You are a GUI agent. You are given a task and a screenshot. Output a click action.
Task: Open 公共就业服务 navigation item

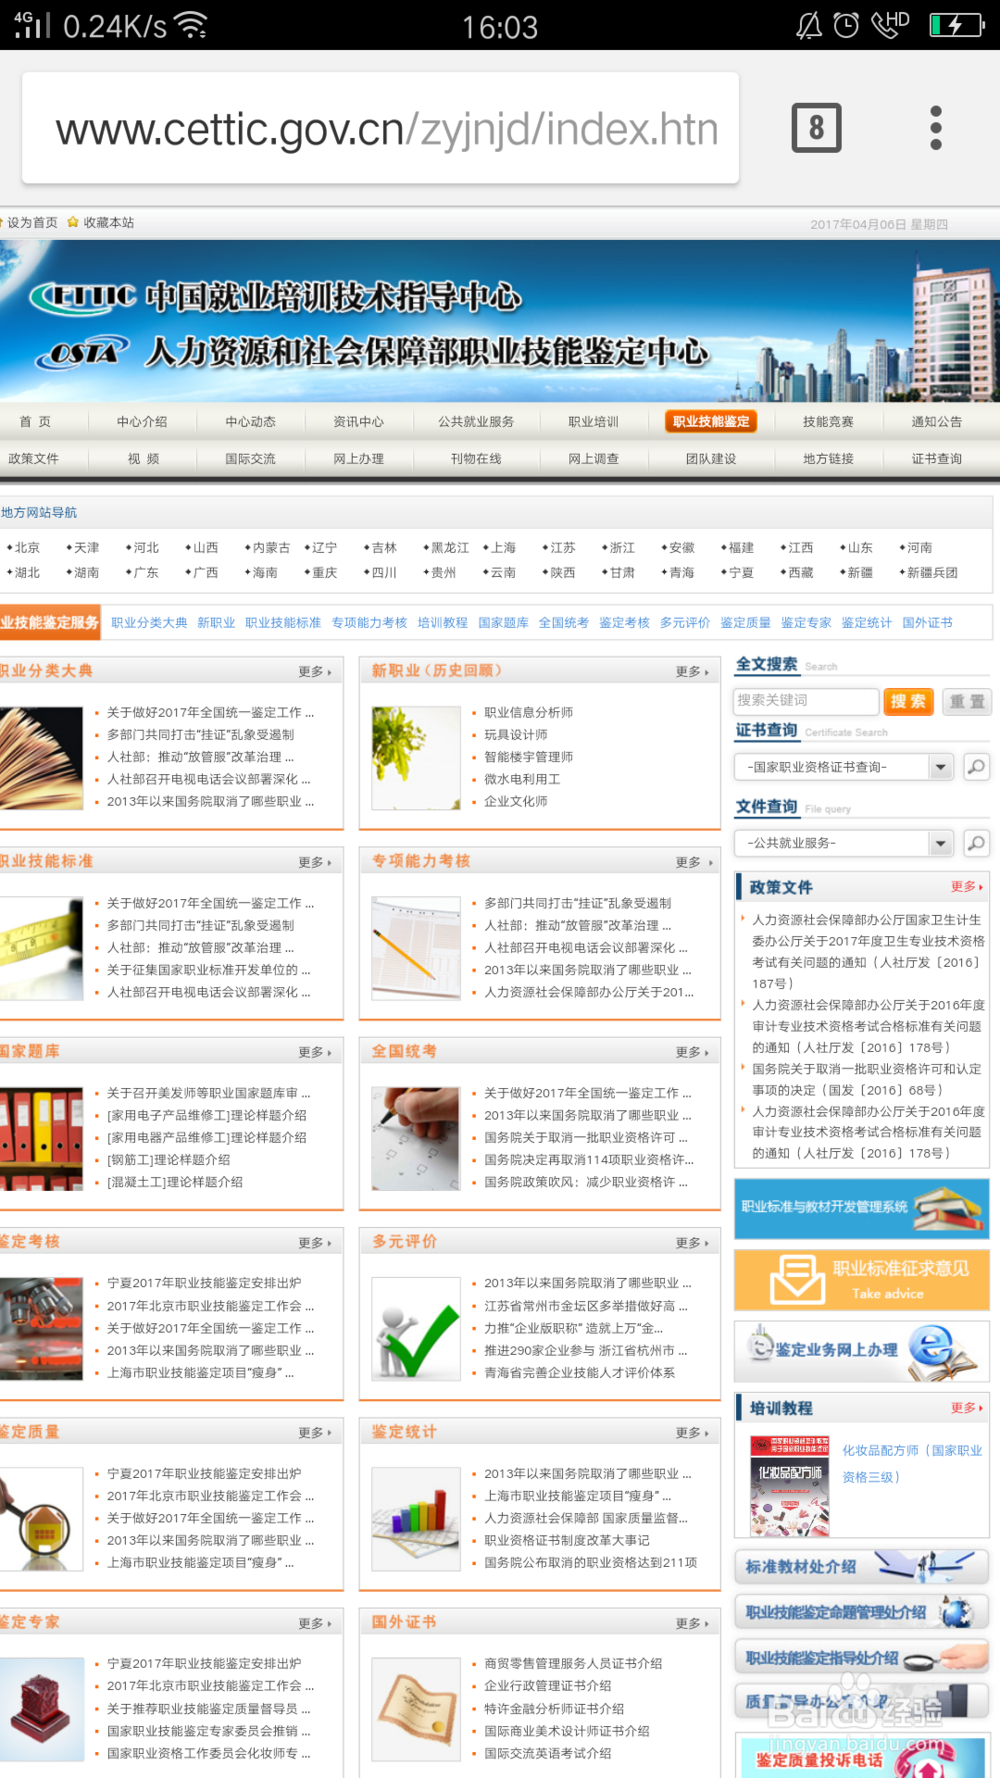click(476, 421)
